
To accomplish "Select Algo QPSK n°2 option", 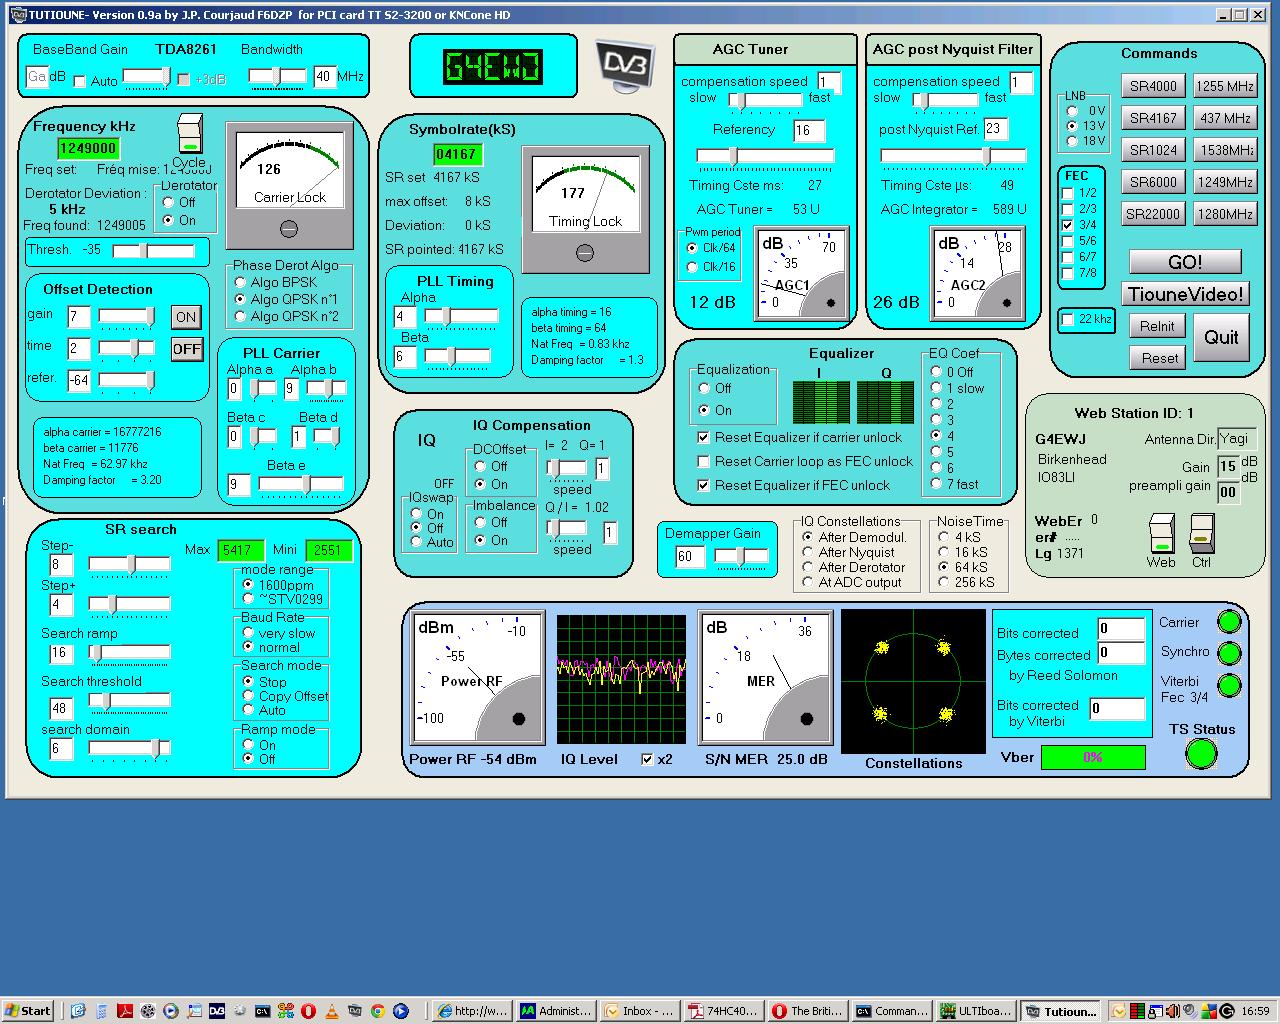I will click(x=240, y=316).
